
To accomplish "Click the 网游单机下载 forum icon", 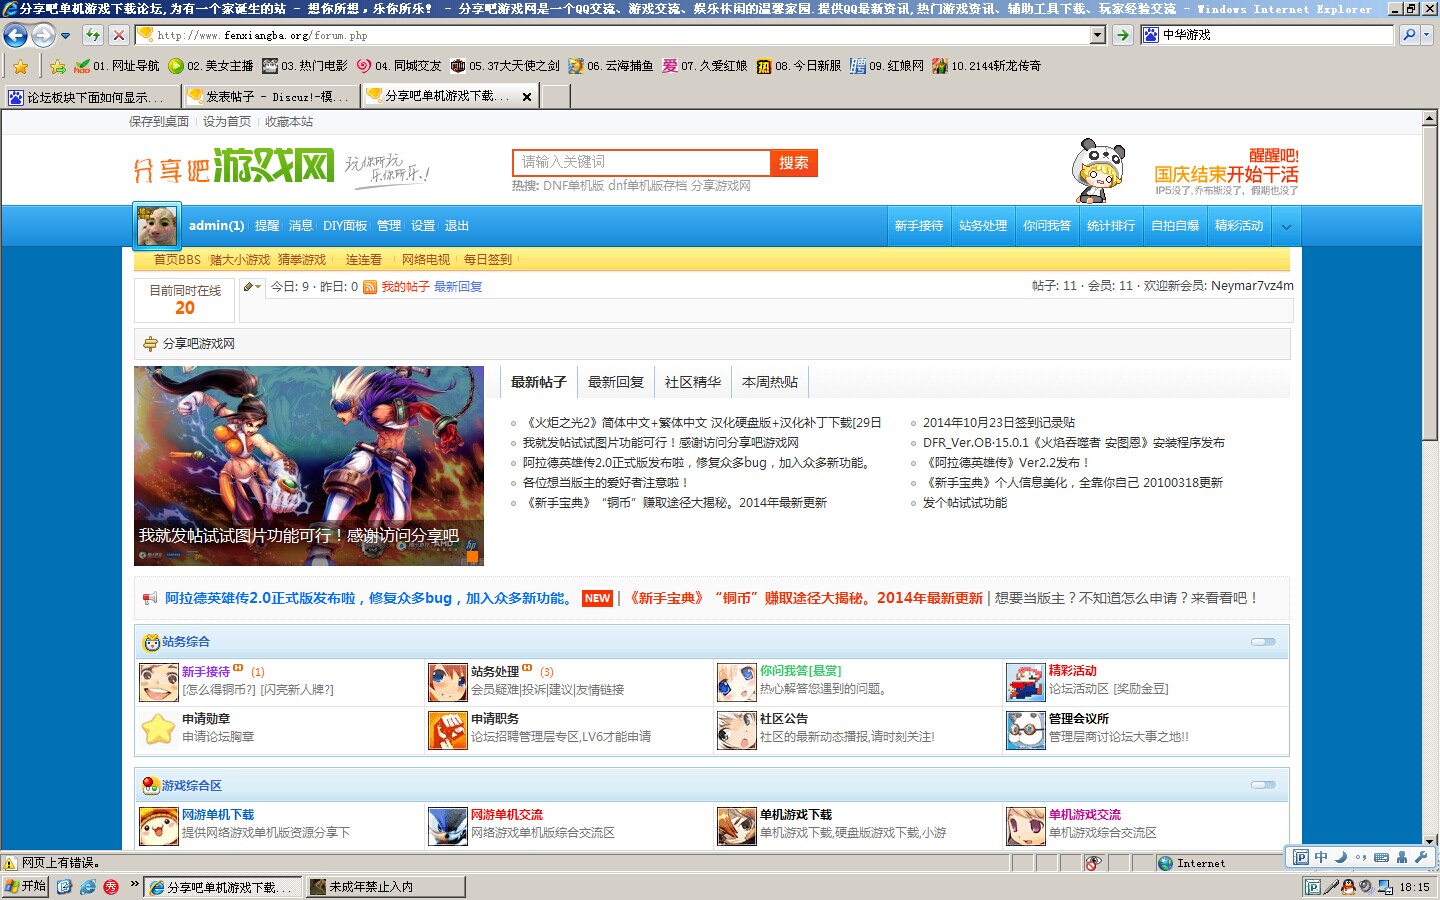I will click(x=158, y=826).
